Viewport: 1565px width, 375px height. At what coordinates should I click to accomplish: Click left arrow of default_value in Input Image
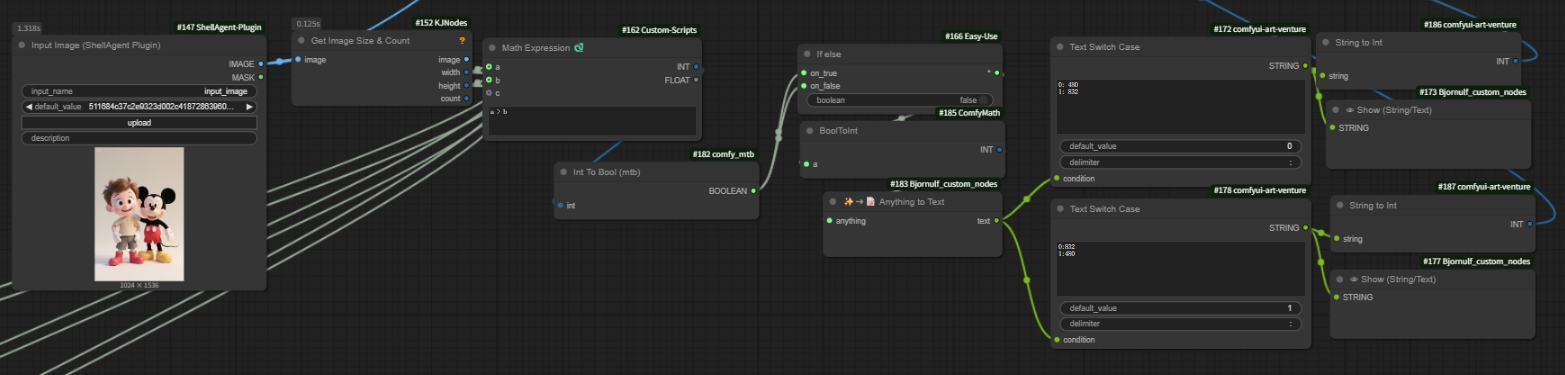pos(29,106)
